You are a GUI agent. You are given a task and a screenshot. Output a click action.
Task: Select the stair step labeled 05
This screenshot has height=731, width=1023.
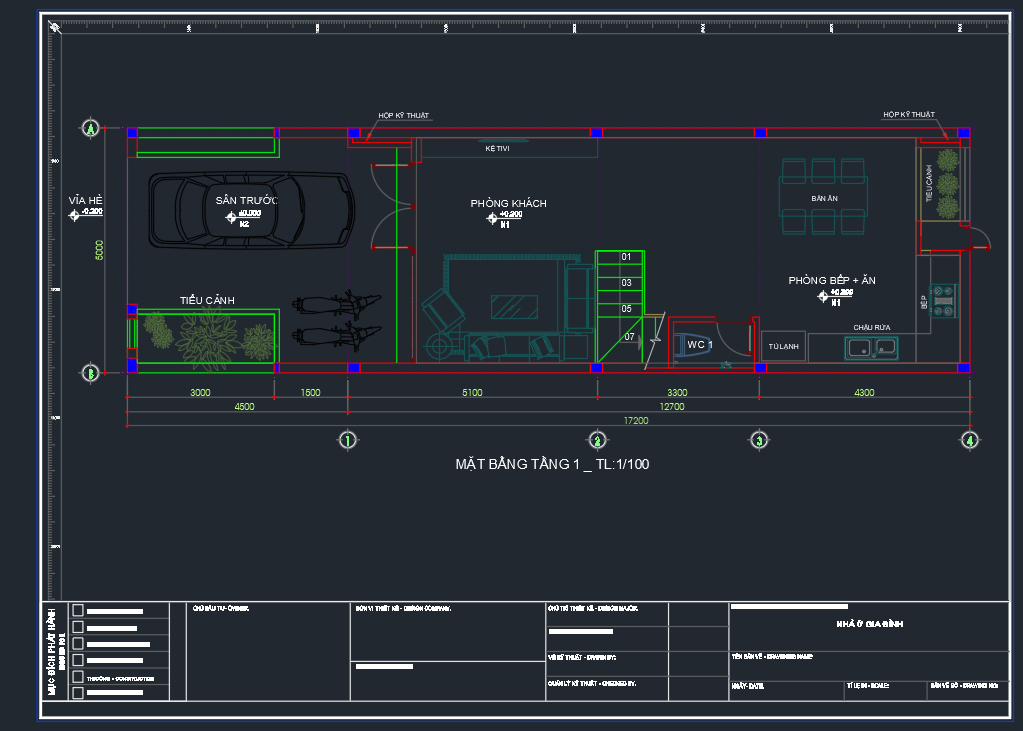626,309
